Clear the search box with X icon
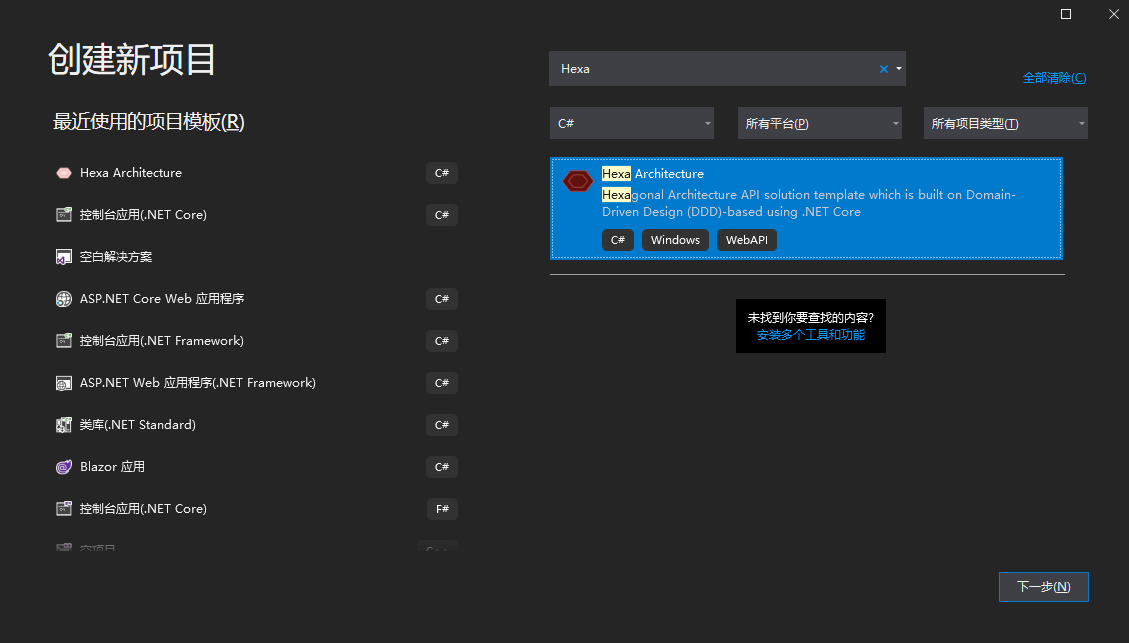The width and height of the screenshot is (1129, 643). 883,69
